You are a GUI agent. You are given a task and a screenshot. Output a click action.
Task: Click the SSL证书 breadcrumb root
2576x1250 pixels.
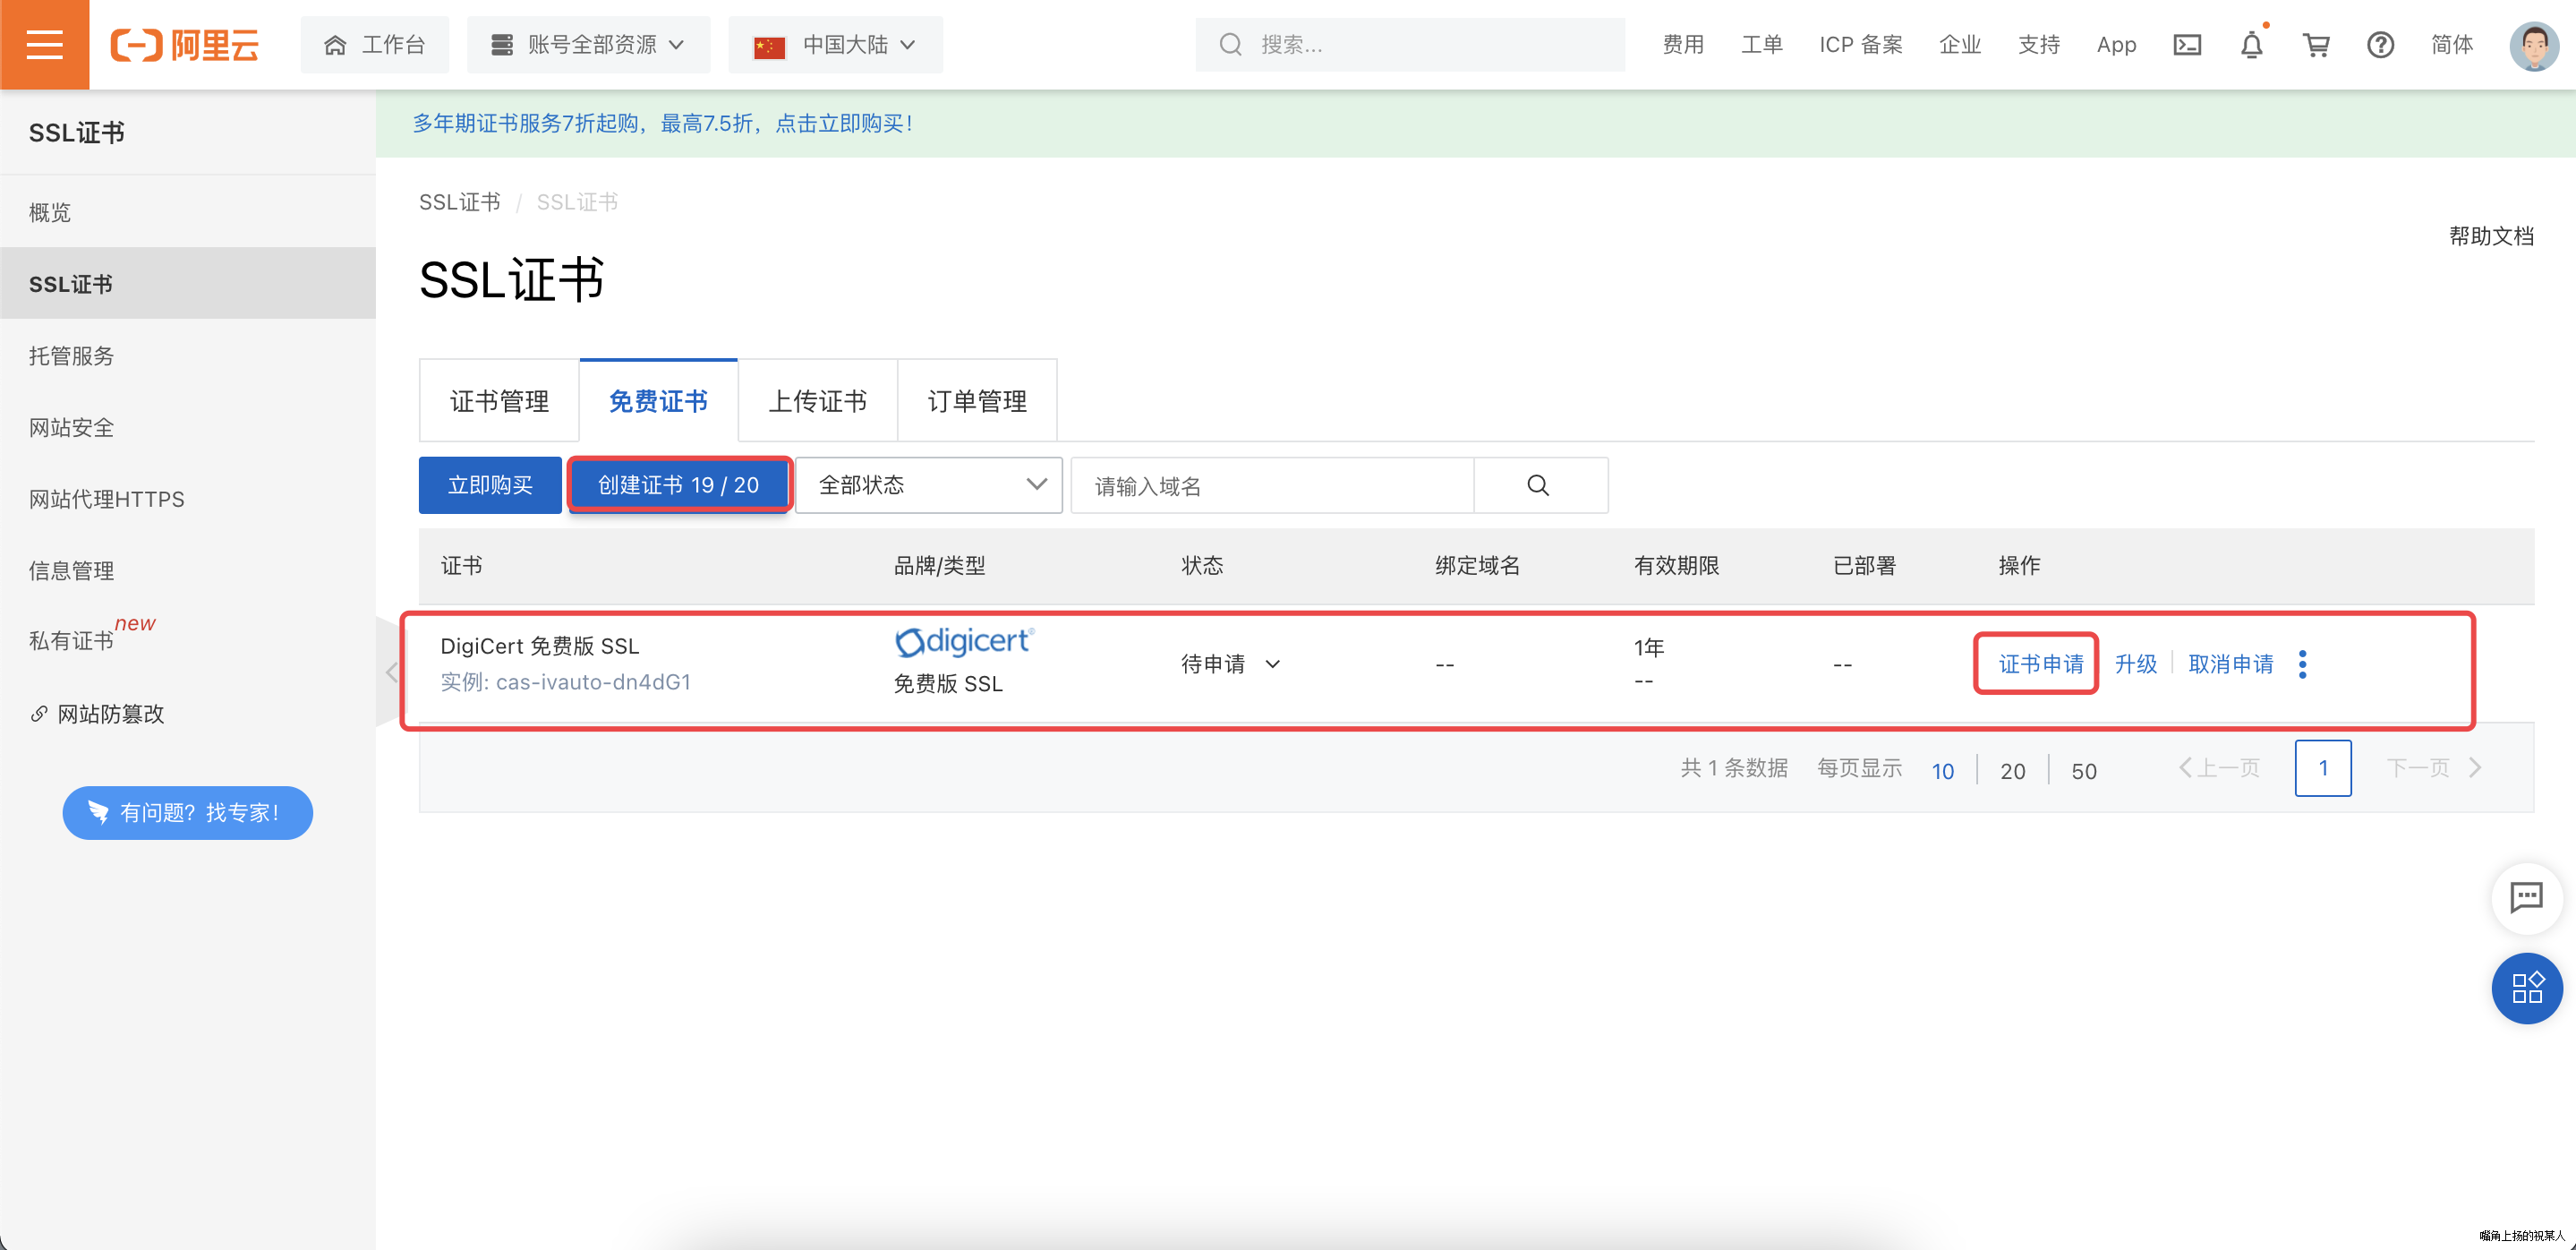click(x=459, y=202)
